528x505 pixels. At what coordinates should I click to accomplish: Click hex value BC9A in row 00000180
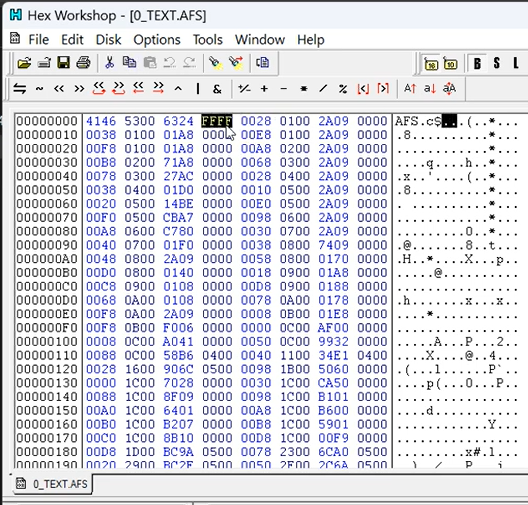click(178, 451)
